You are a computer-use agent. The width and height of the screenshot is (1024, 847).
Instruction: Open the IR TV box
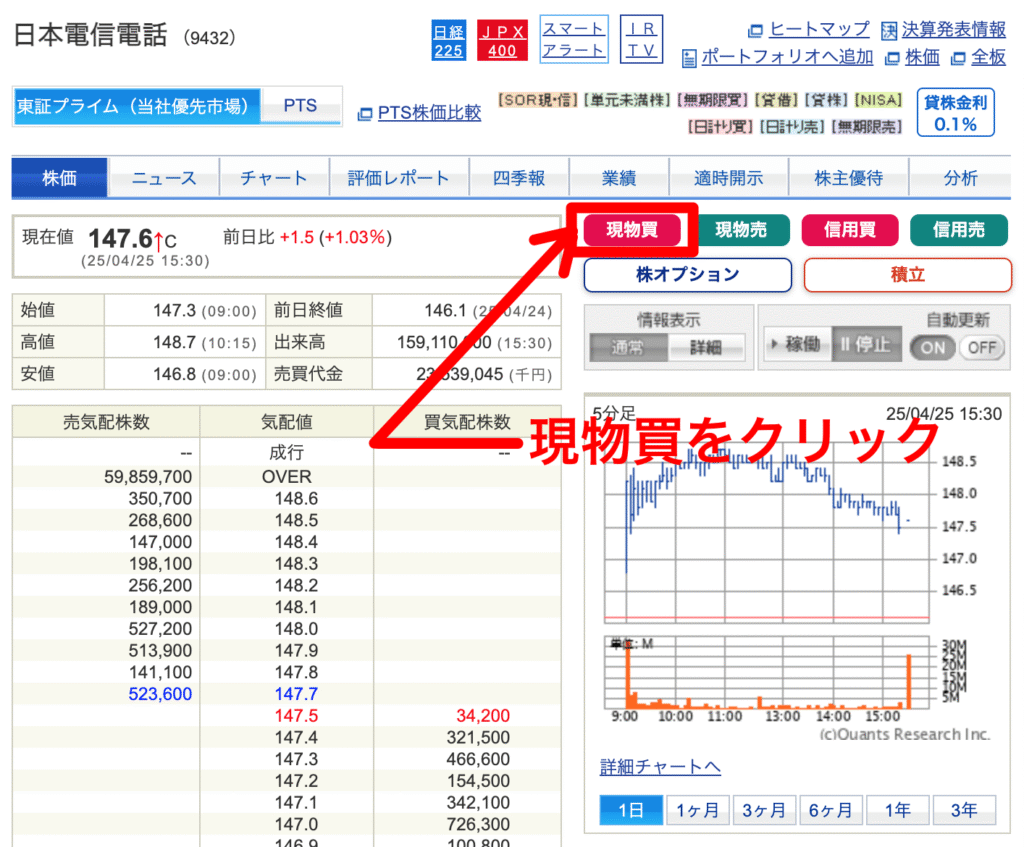point(641,39)
